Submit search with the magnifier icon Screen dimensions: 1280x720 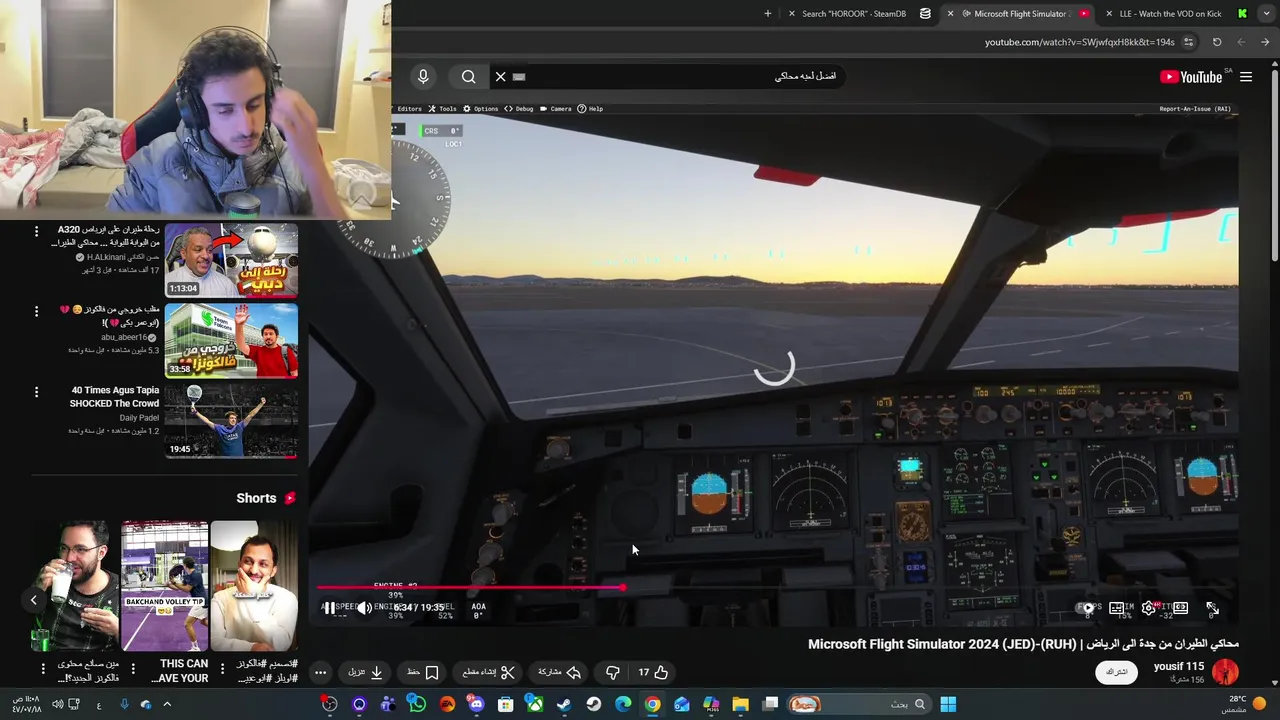pyautogui.click(x=468, y=77)
